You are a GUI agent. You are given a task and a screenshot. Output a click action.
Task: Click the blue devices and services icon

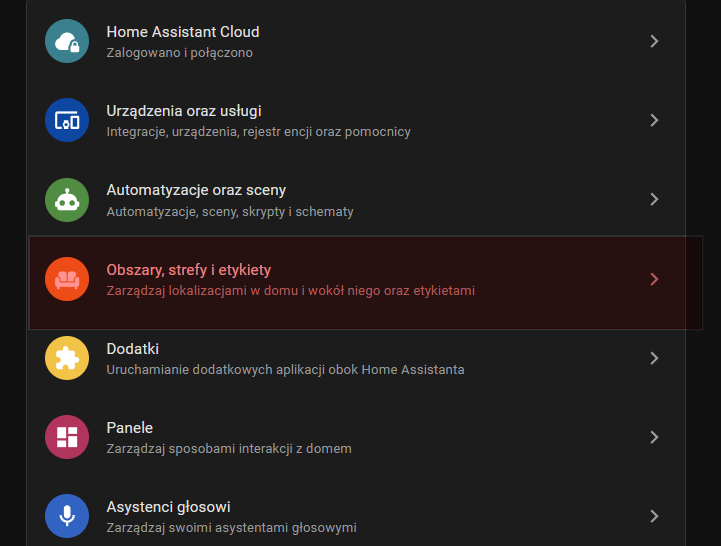pyautogui.click(x=67, y=120)
